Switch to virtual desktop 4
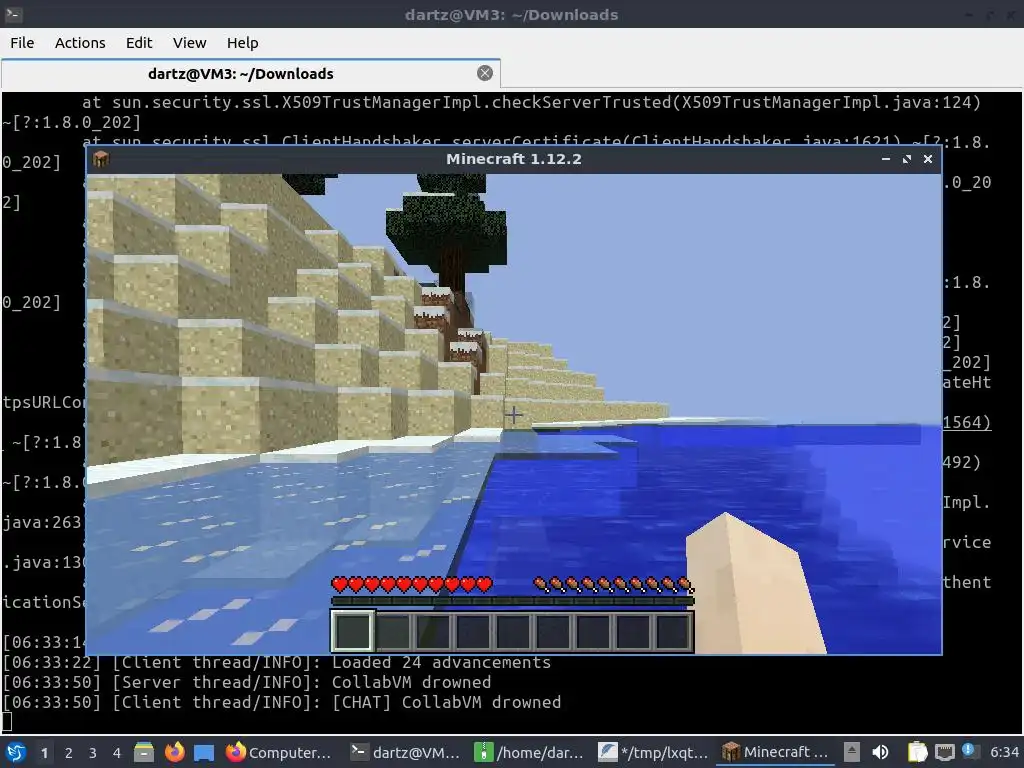Image resolution: width=1024 pixels, height=768 pixels. [x=117, y=752]
